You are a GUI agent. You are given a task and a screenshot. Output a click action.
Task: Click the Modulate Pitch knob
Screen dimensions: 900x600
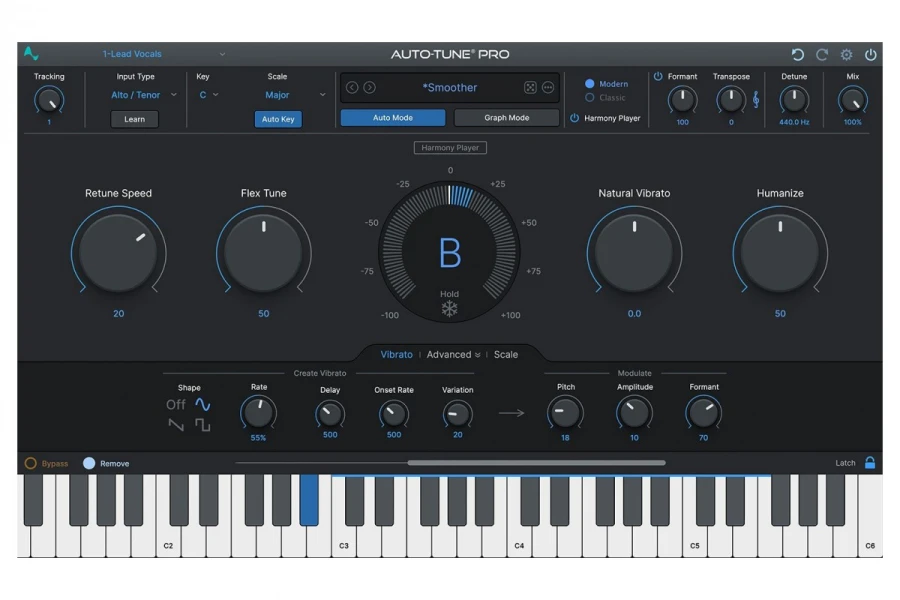pyautogui.click(x=565, y=413)
